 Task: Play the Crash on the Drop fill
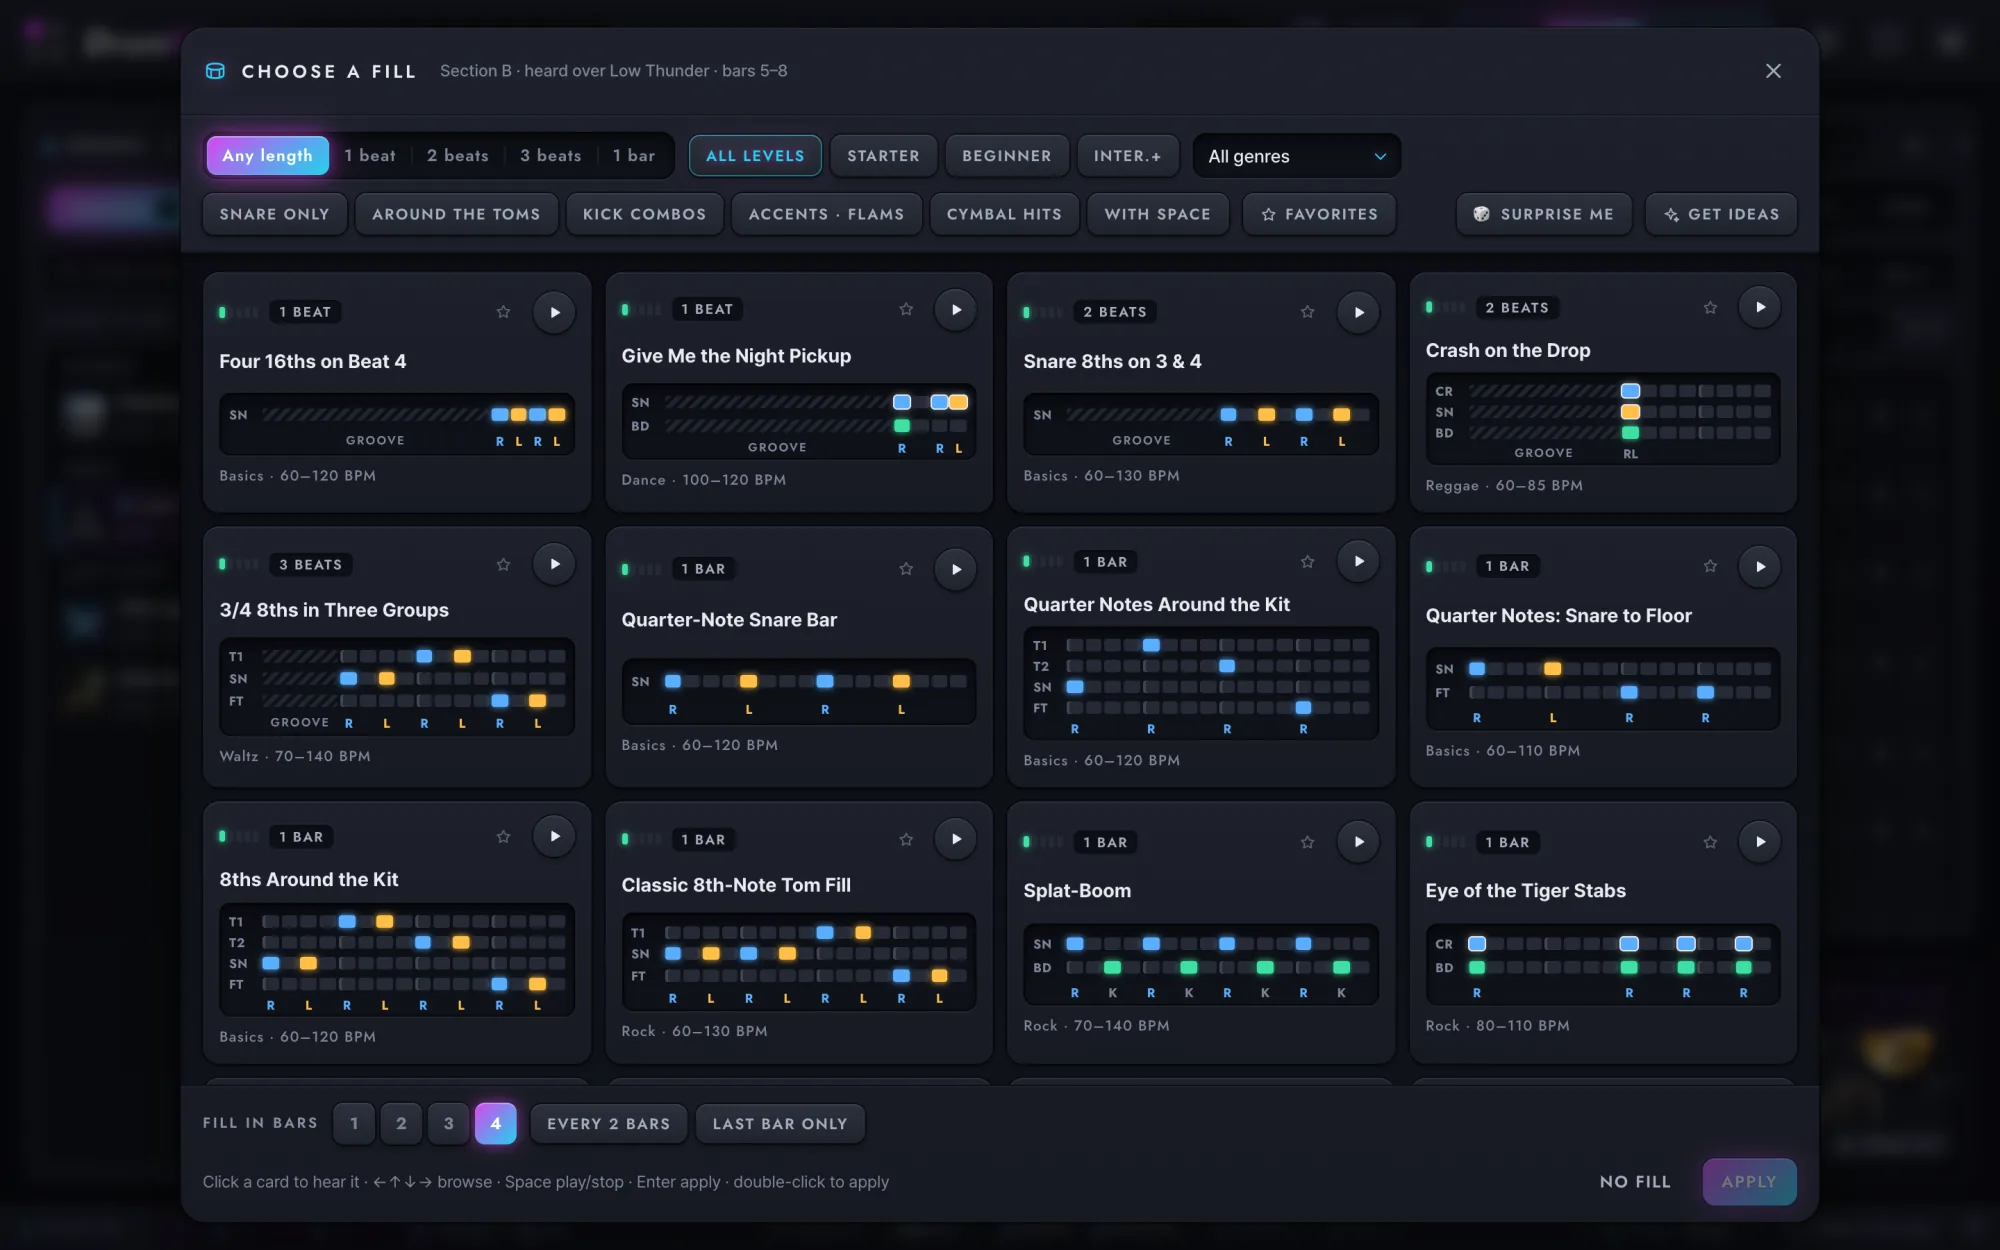pyautogui.click(x=1760, y=307)
